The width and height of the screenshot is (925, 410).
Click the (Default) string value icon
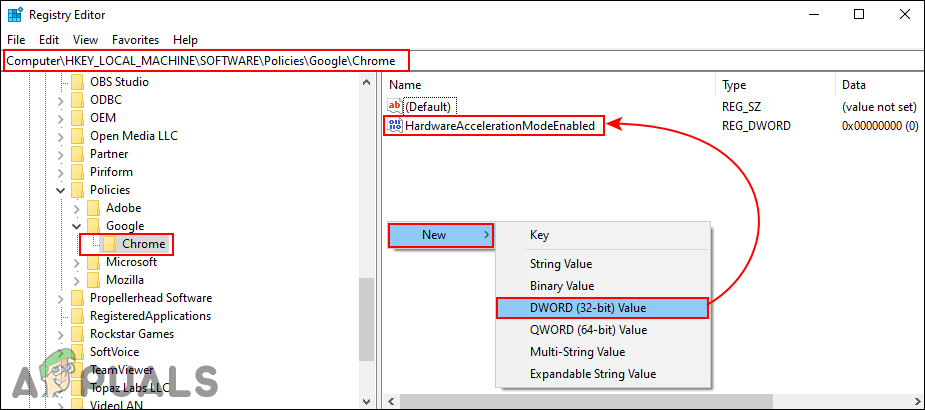[x=394, y=106]
